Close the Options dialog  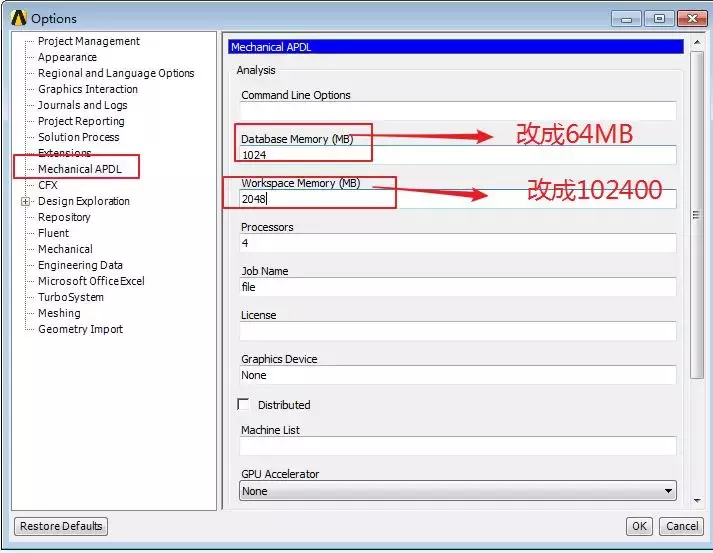point(692,19)
